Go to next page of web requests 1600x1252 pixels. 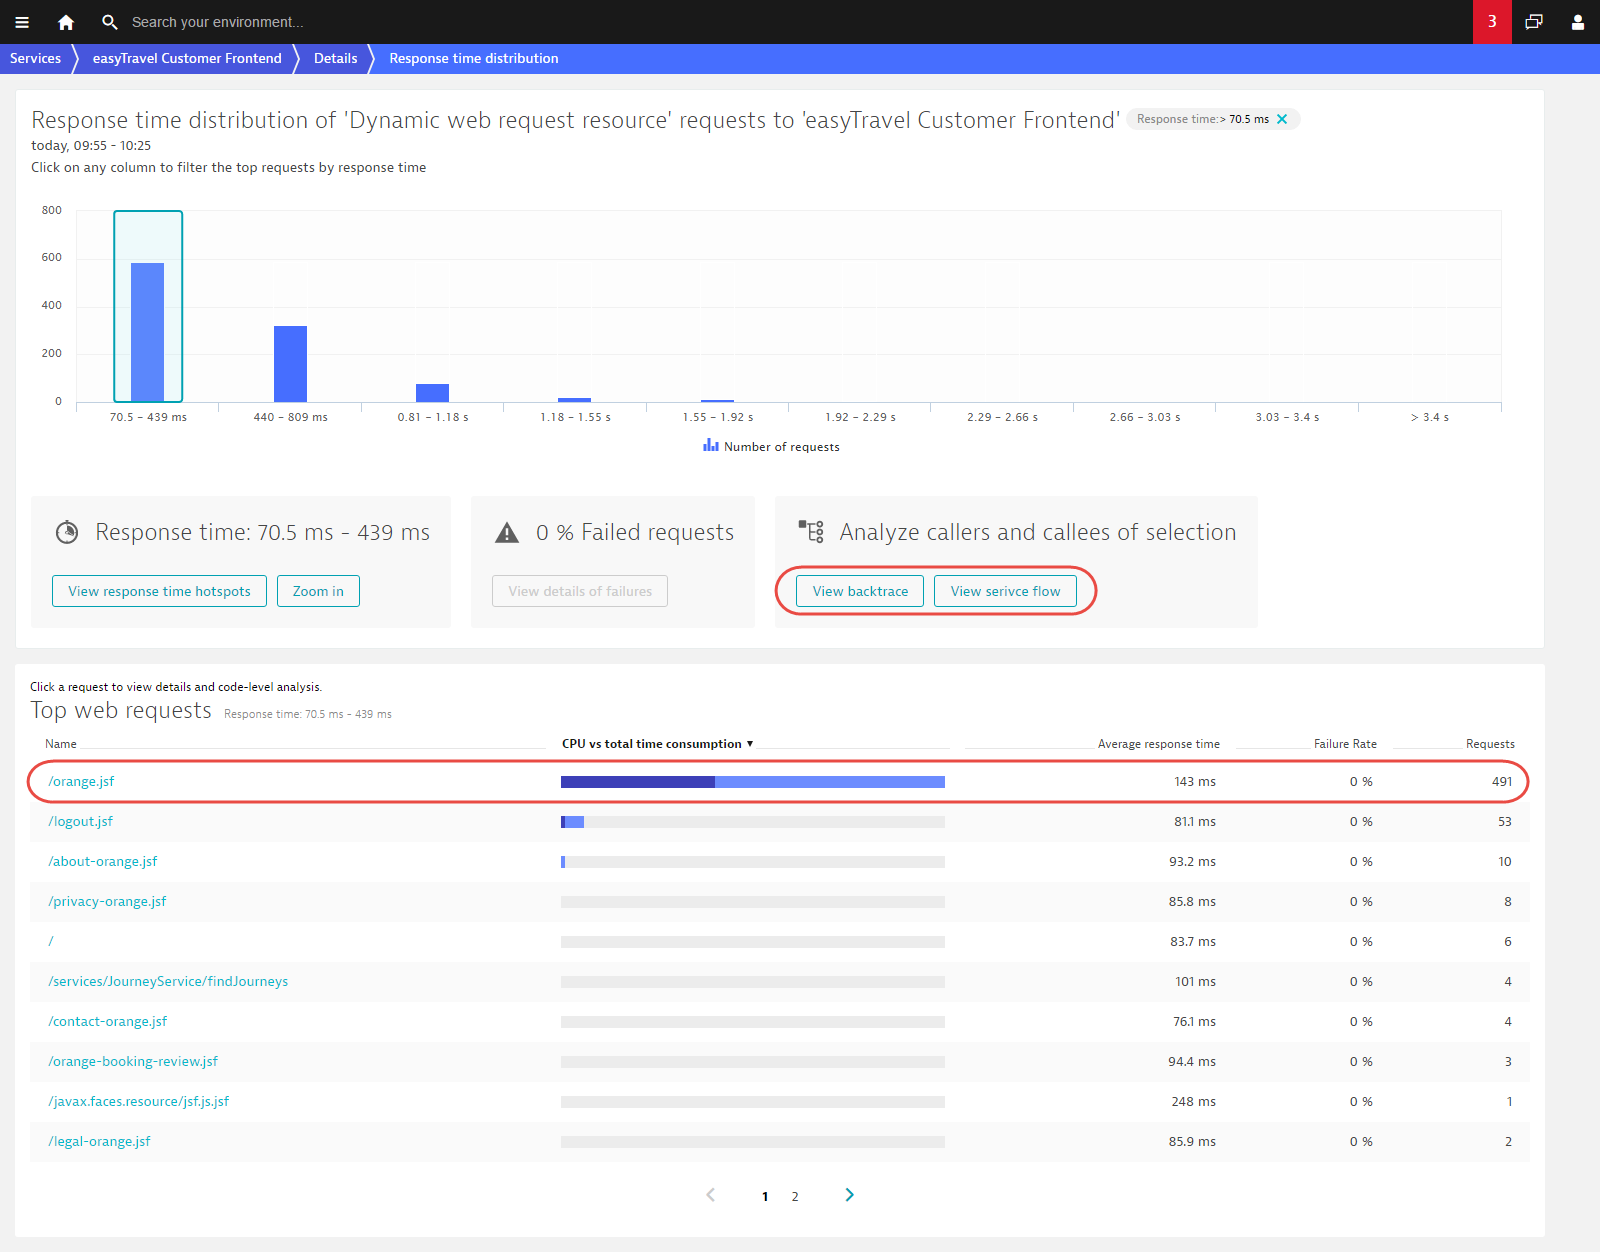tap(849, 1195)
